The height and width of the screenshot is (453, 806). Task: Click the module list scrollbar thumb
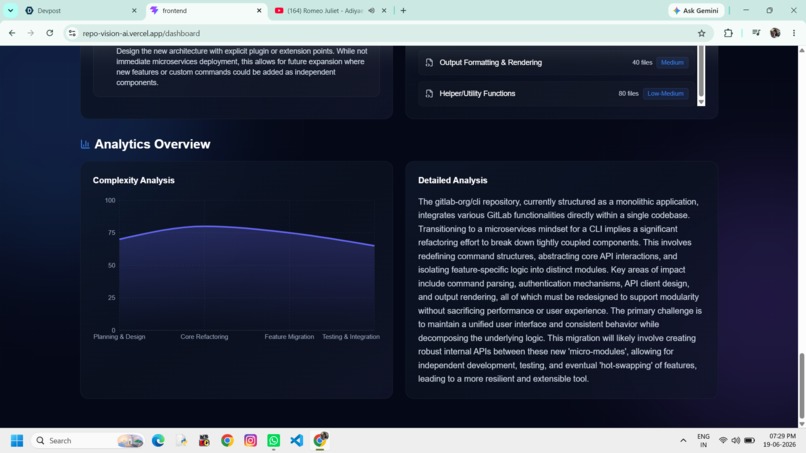(701, 71)
